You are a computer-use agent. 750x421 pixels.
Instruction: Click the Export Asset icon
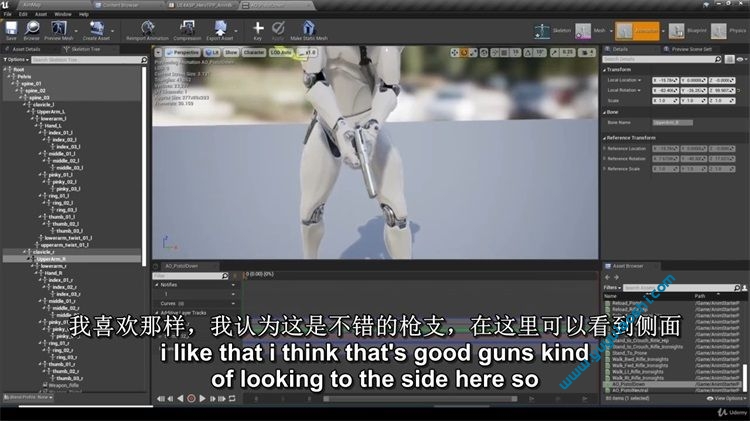(220, 28)
